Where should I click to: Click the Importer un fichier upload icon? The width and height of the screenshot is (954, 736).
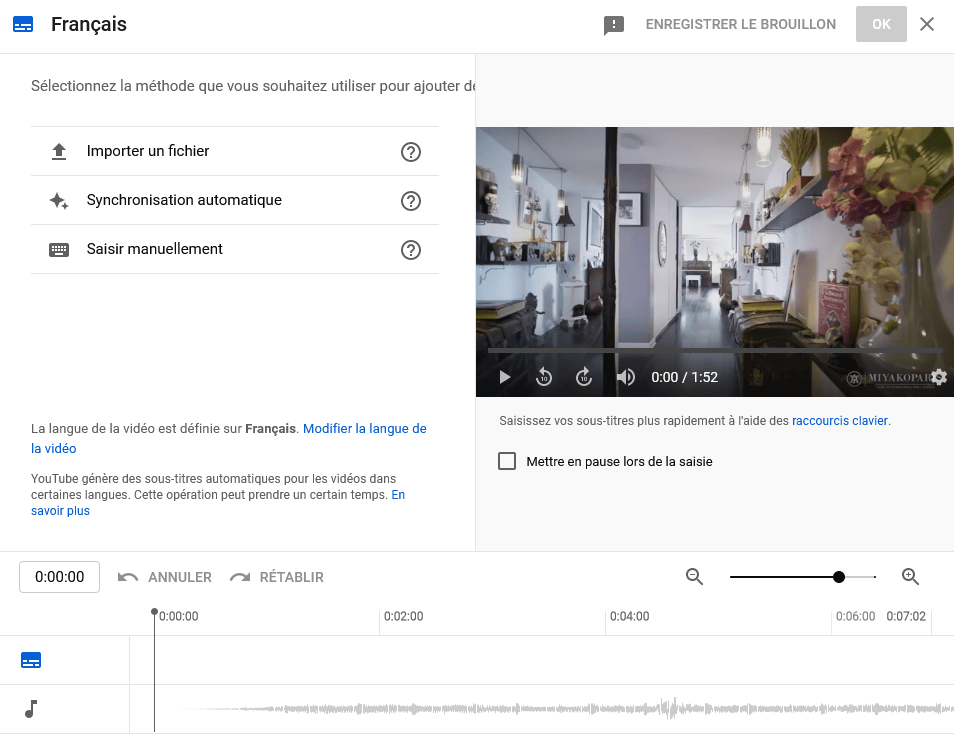[60, 150]
